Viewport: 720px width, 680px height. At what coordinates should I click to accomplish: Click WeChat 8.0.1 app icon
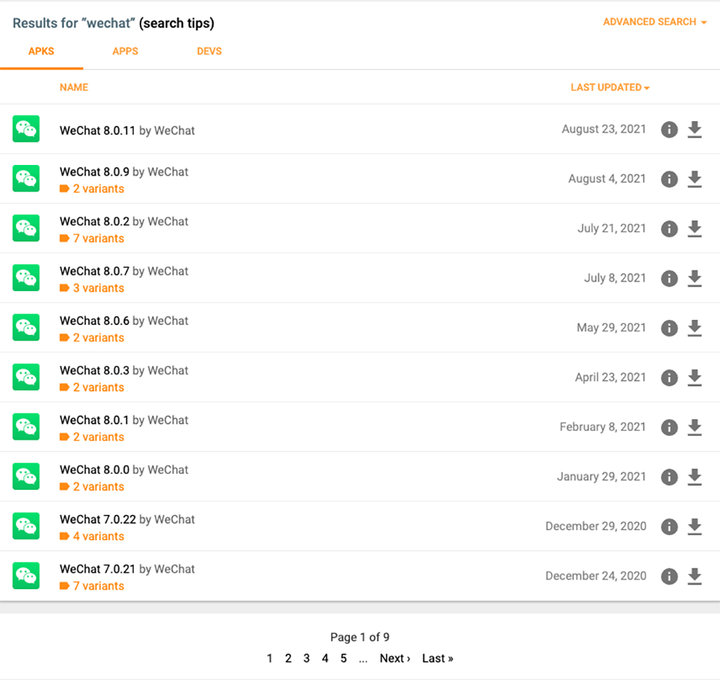pos(26,427)
